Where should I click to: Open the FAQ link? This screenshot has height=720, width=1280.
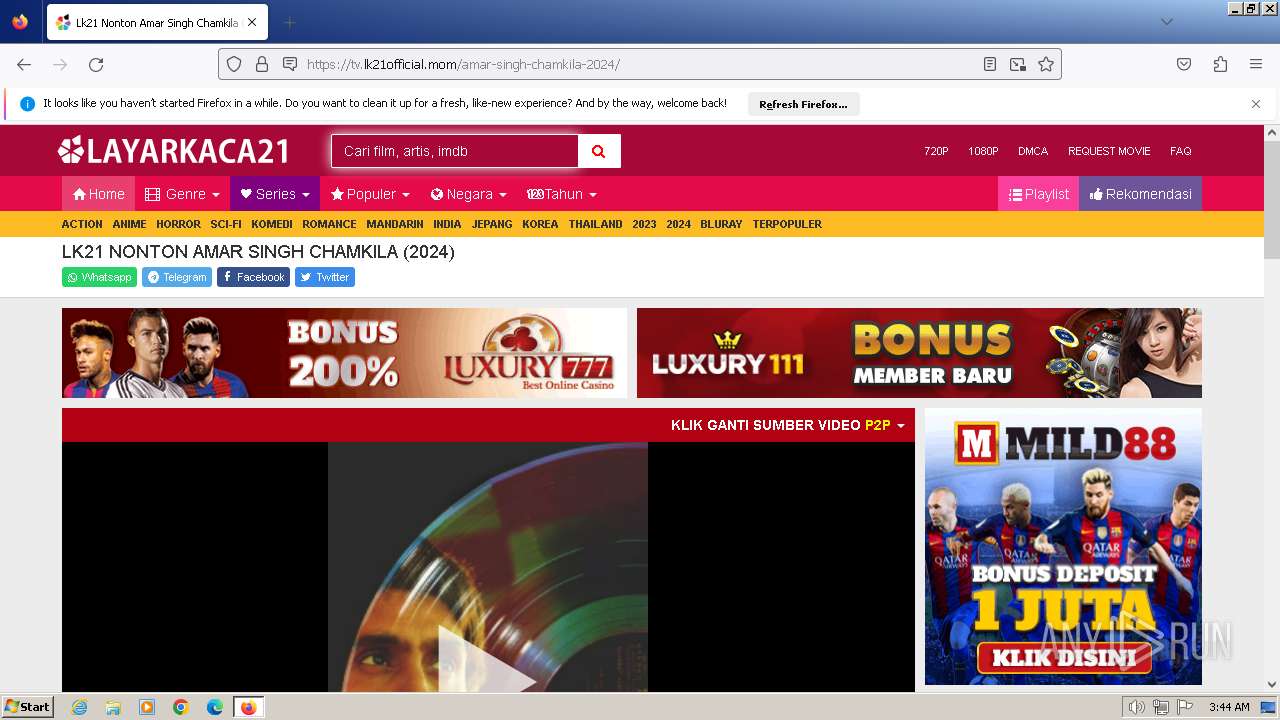coord(1181,151)
